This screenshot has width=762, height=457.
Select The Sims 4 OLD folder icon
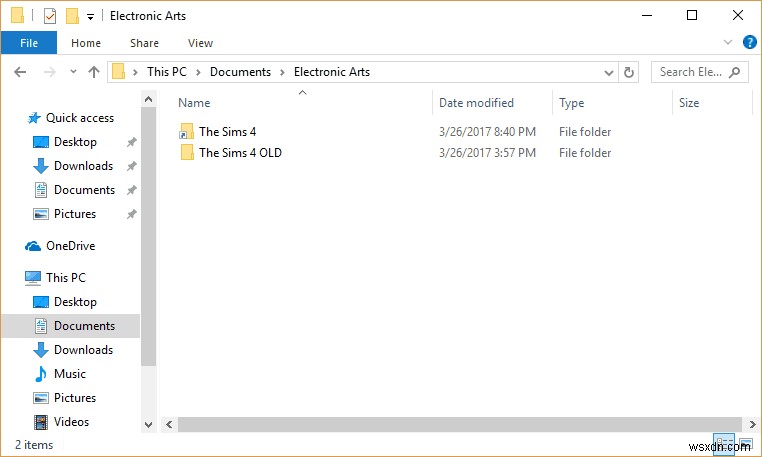pos(187,152)
